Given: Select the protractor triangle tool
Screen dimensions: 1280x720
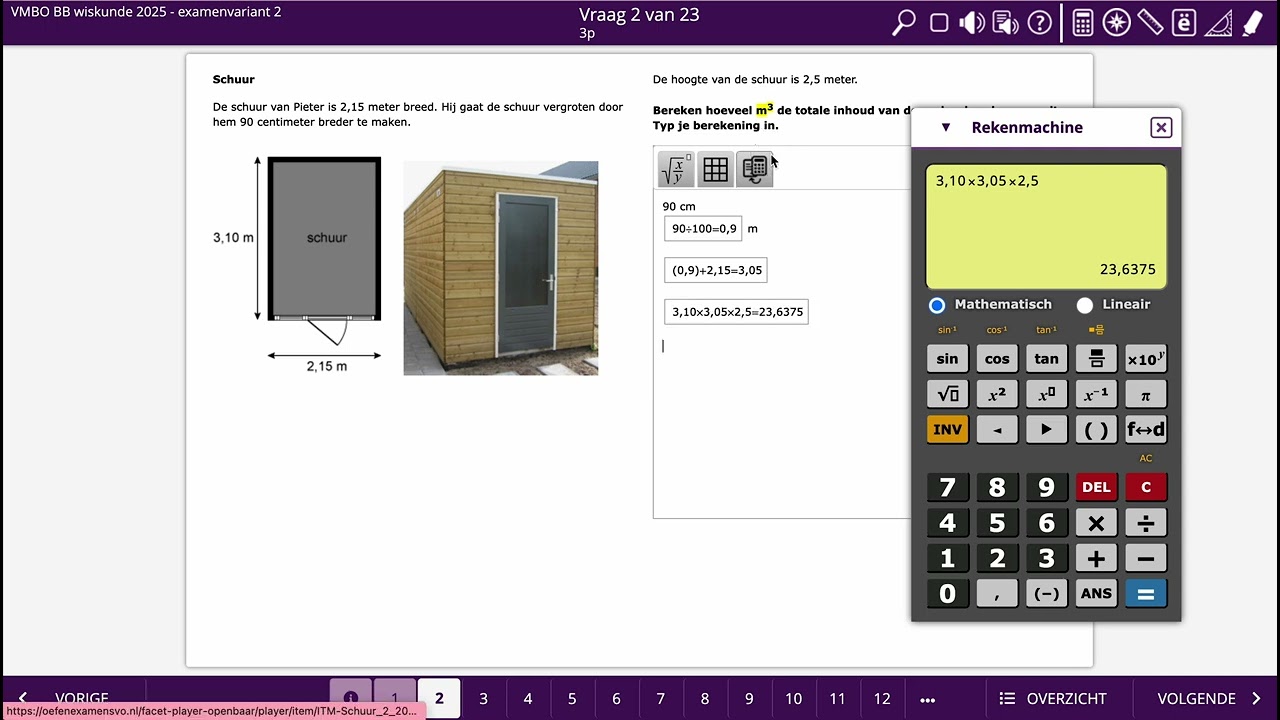Looking at the screenshot, I should click(1218, 23).
